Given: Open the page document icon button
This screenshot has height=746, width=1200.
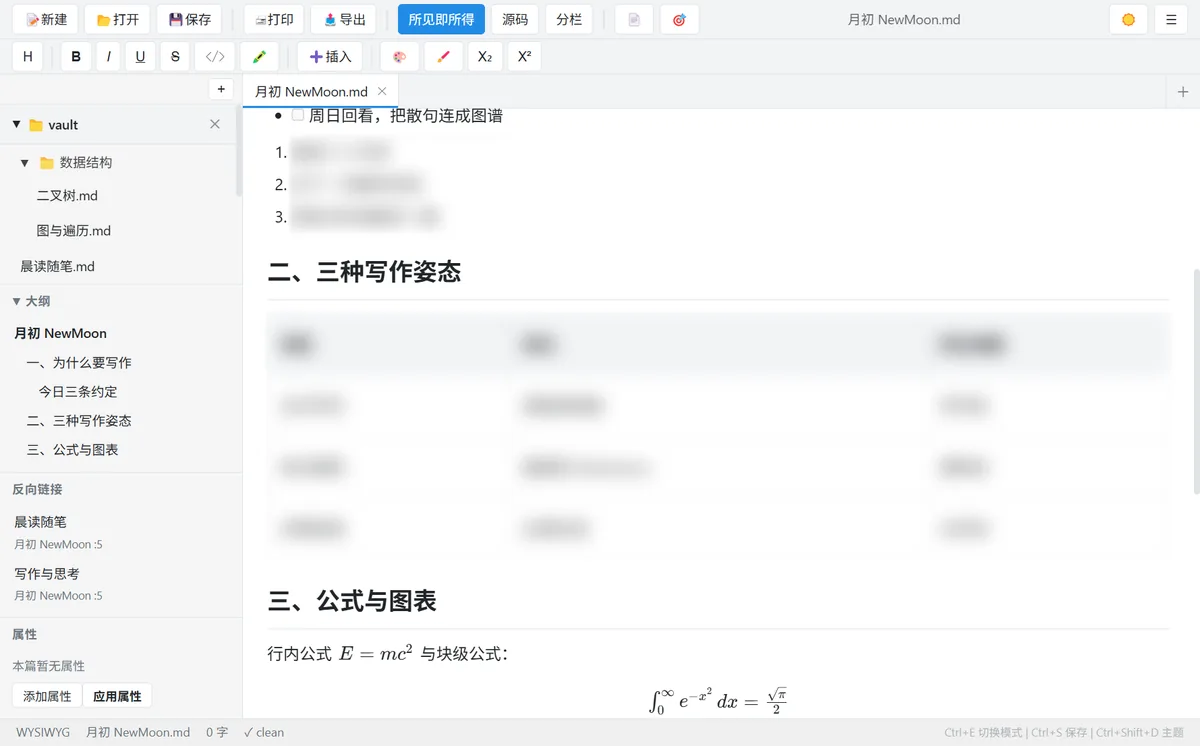Looking at the screenshot, I should (634, 19).
